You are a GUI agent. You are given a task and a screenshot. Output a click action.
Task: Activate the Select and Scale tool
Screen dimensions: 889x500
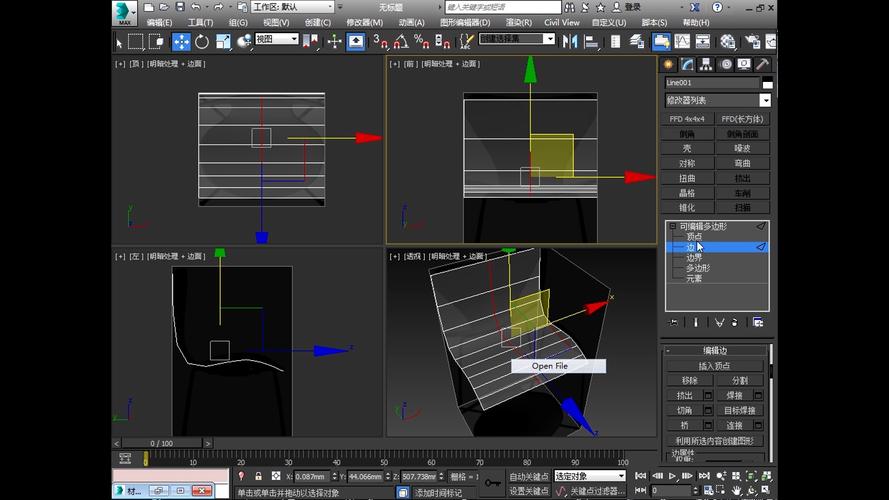click(x=223, y=42)
